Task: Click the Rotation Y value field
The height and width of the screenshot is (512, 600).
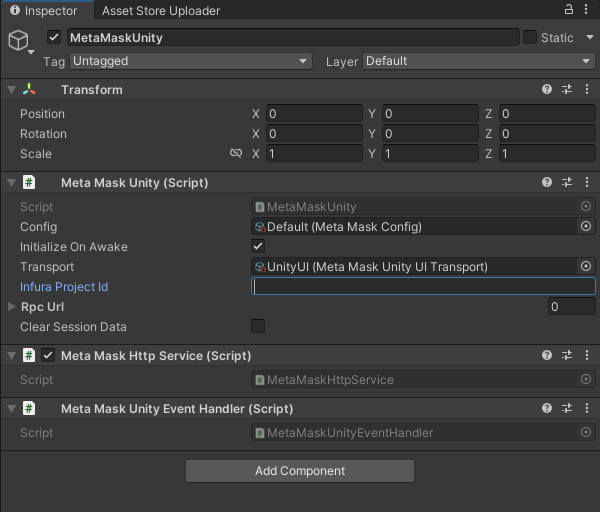Action: tap(430, 134)
